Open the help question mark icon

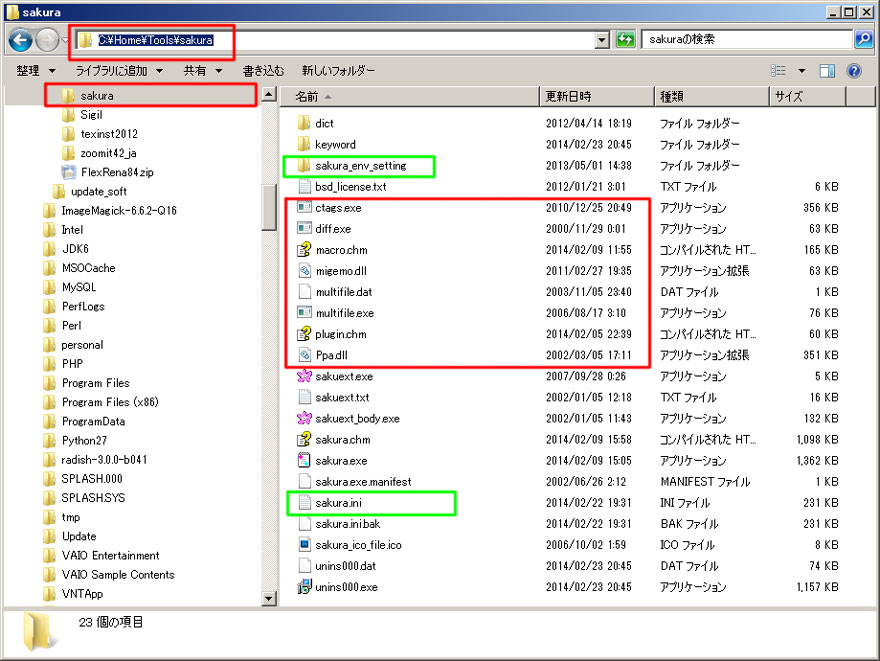click(x=854, y=71)
